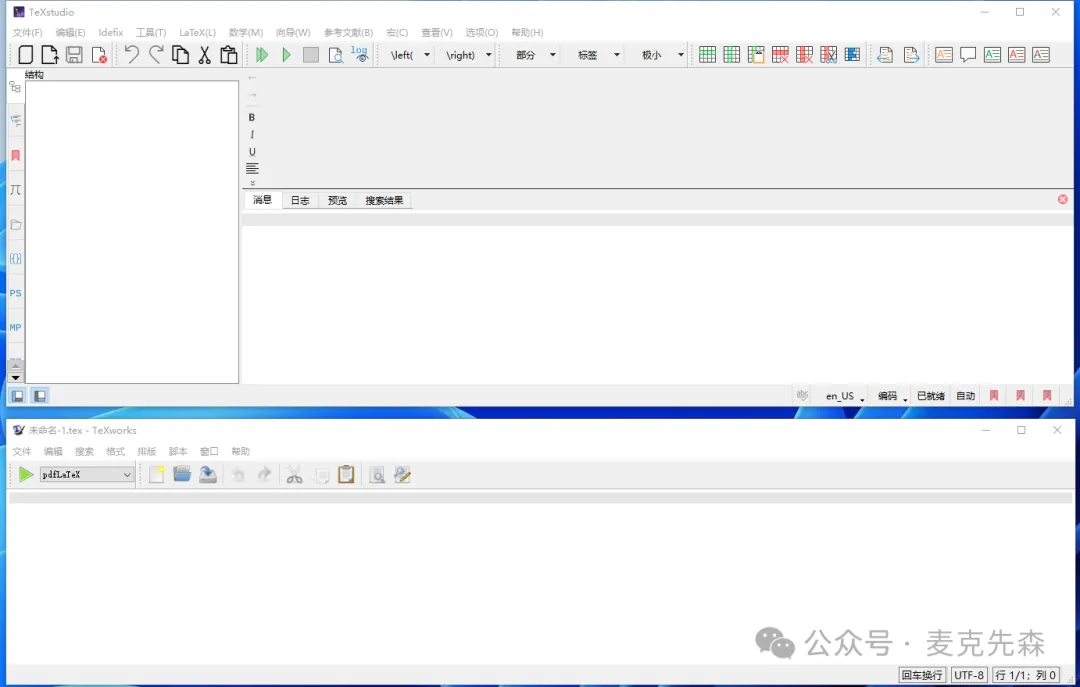The image size is (1080, 687).
Task: Click the page with right arrow icon
Action: pos(911,54)
